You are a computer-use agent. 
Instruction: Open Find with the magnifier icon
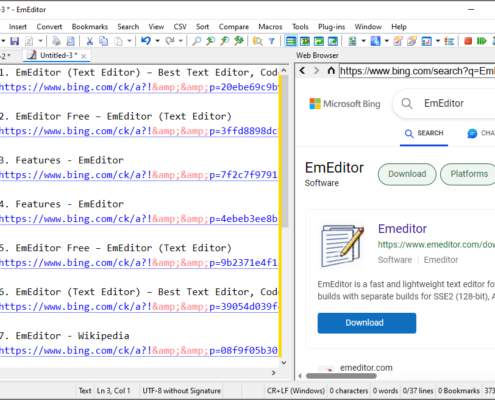197,41
